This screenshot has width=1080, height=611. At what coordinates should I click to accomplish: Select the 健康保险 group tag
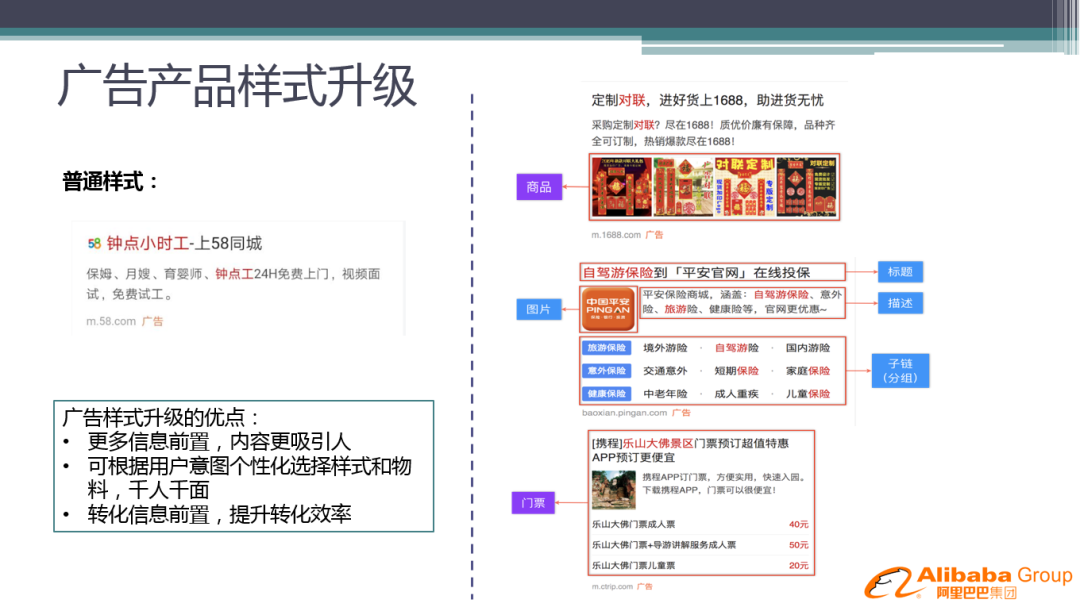tap(606, 393)
